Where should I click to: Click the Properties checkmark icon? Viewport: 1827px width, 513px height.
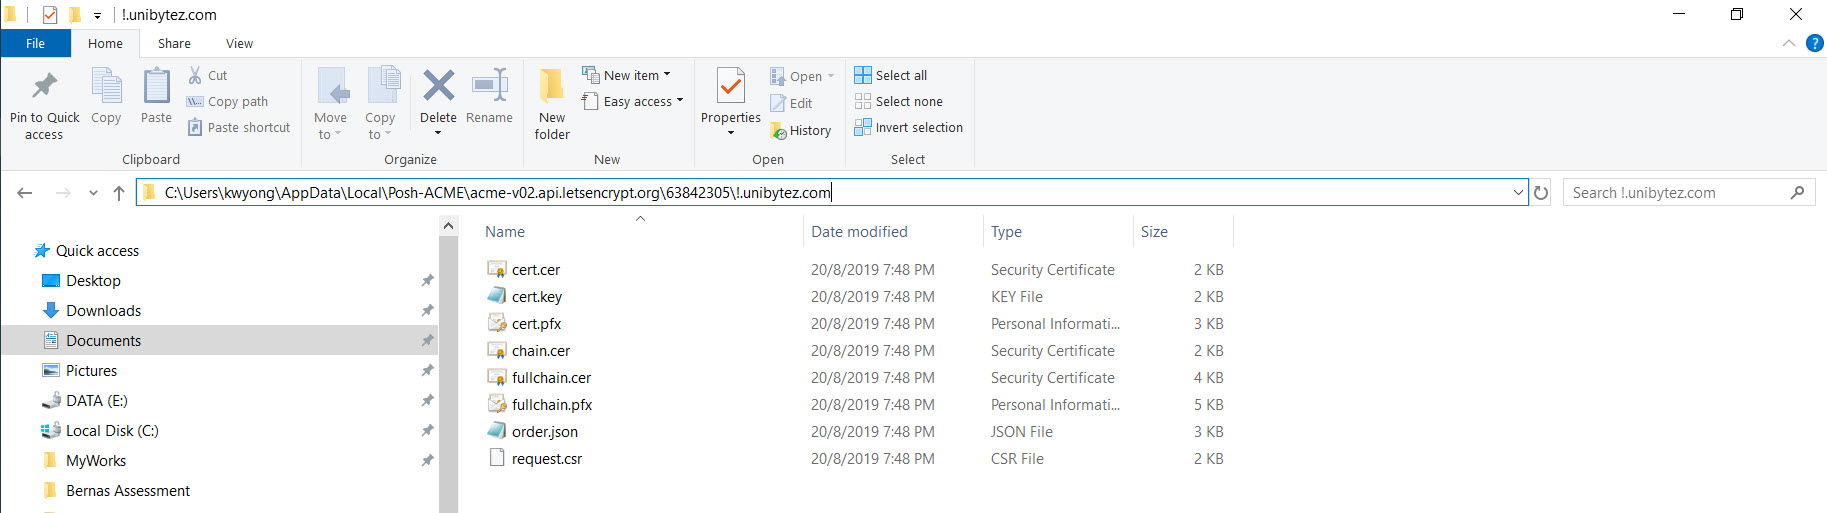point(731,86)
